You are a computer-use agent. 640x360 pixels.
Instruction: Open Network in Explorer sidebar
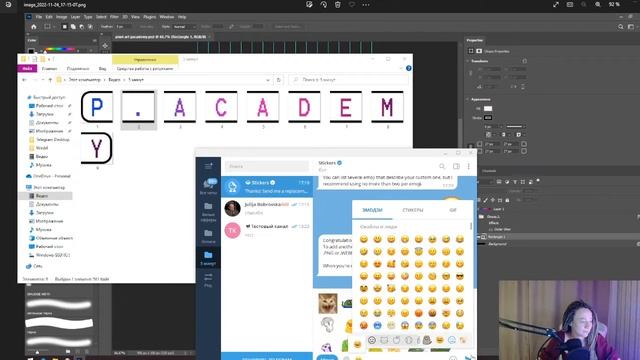tap(34, 266)
